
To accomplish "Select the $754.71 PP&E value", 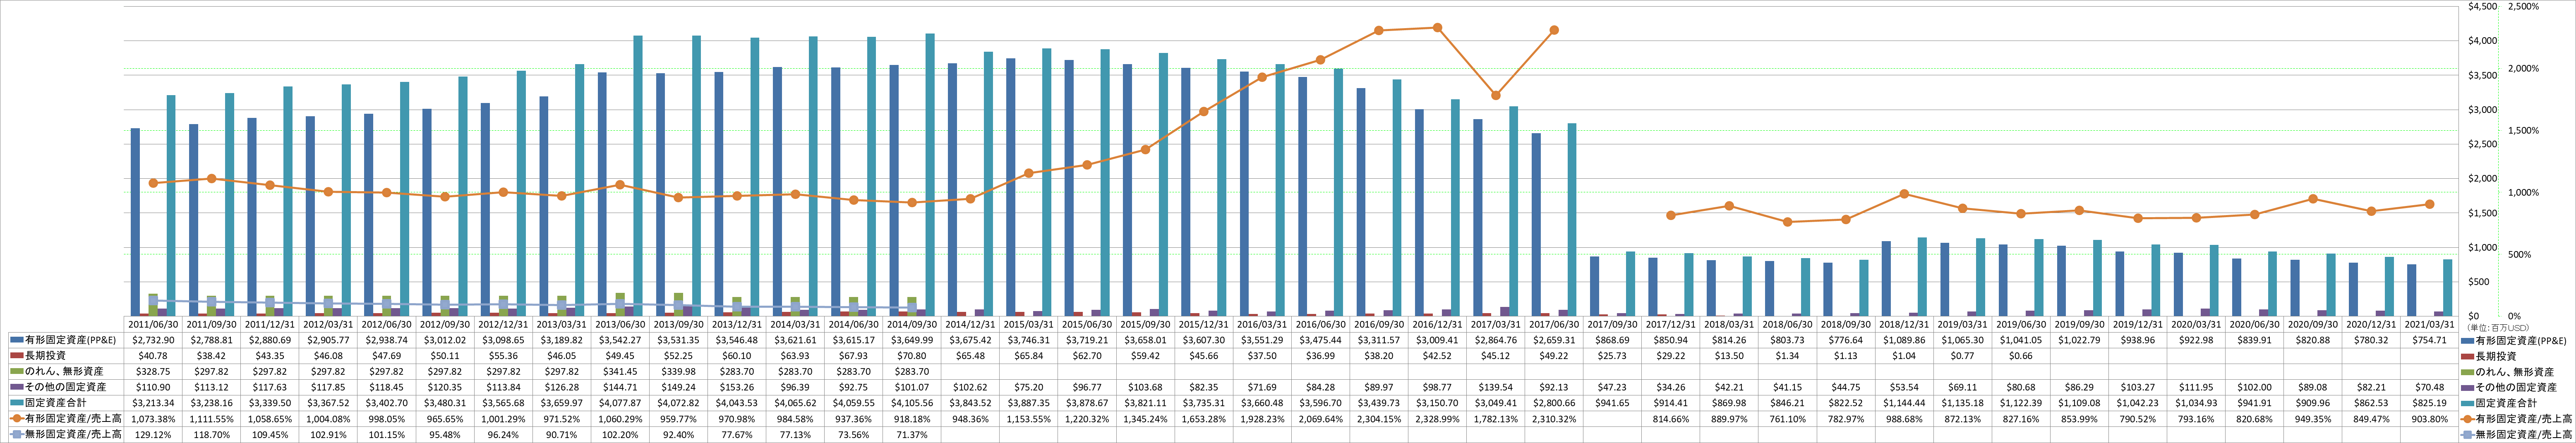I will (x=2429, y=340).
